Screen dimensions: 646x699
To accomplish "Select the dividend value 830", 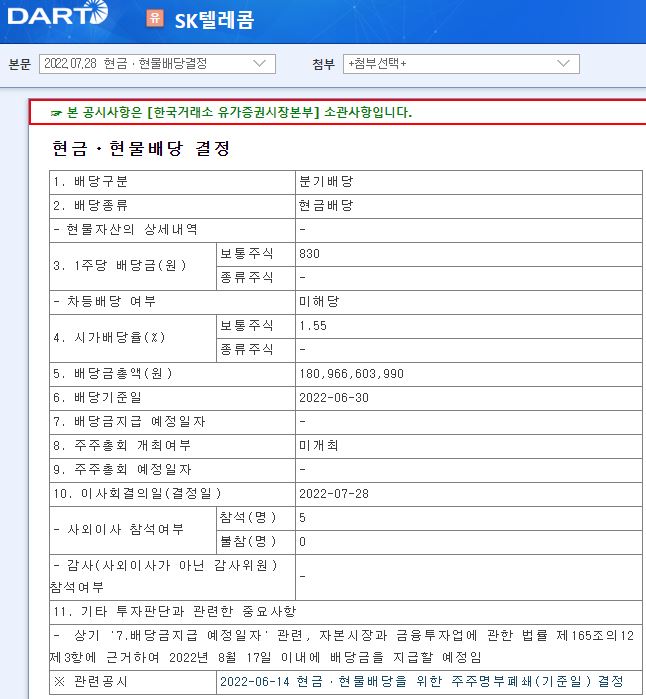I will click(309, 254).
